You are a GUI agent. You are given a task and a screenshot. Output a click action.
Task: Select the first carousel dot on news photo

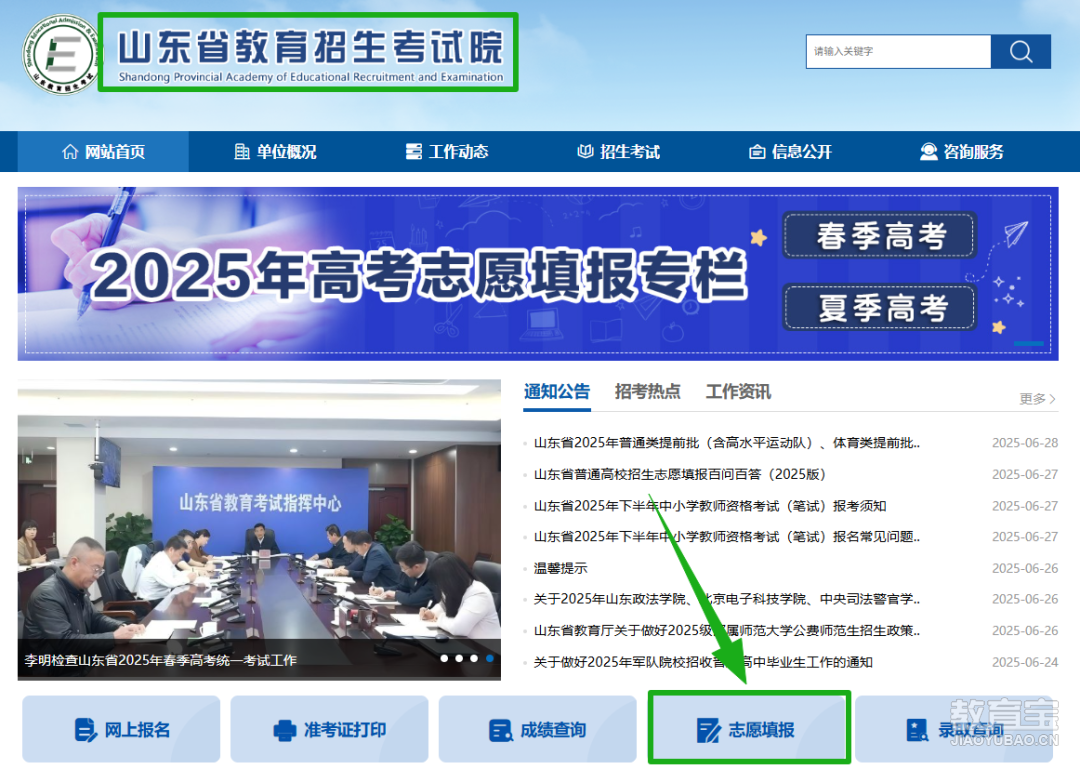[444, 659]
